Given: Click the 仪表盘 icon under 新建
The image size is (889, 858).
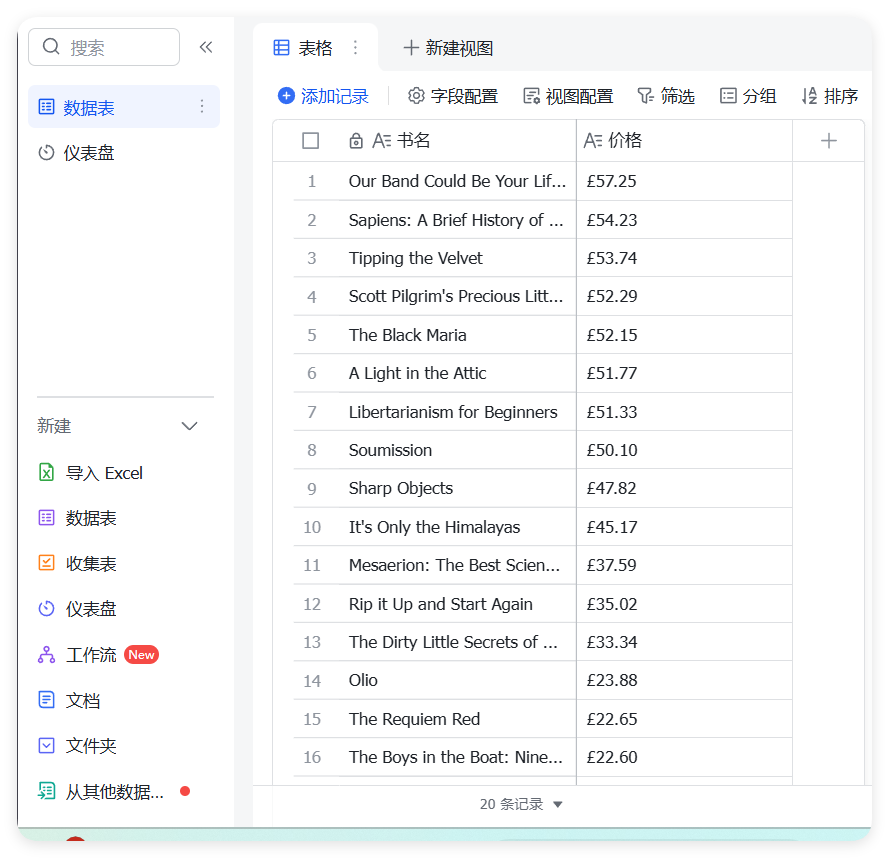Looking at the screenshot, I should (46, 608).
